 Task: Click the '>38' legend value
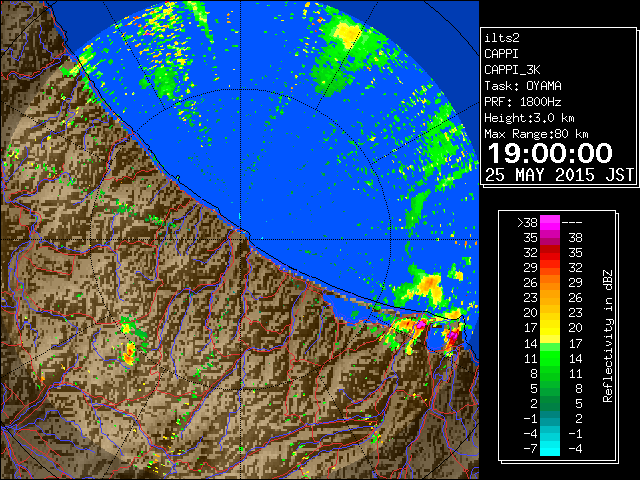527,223
